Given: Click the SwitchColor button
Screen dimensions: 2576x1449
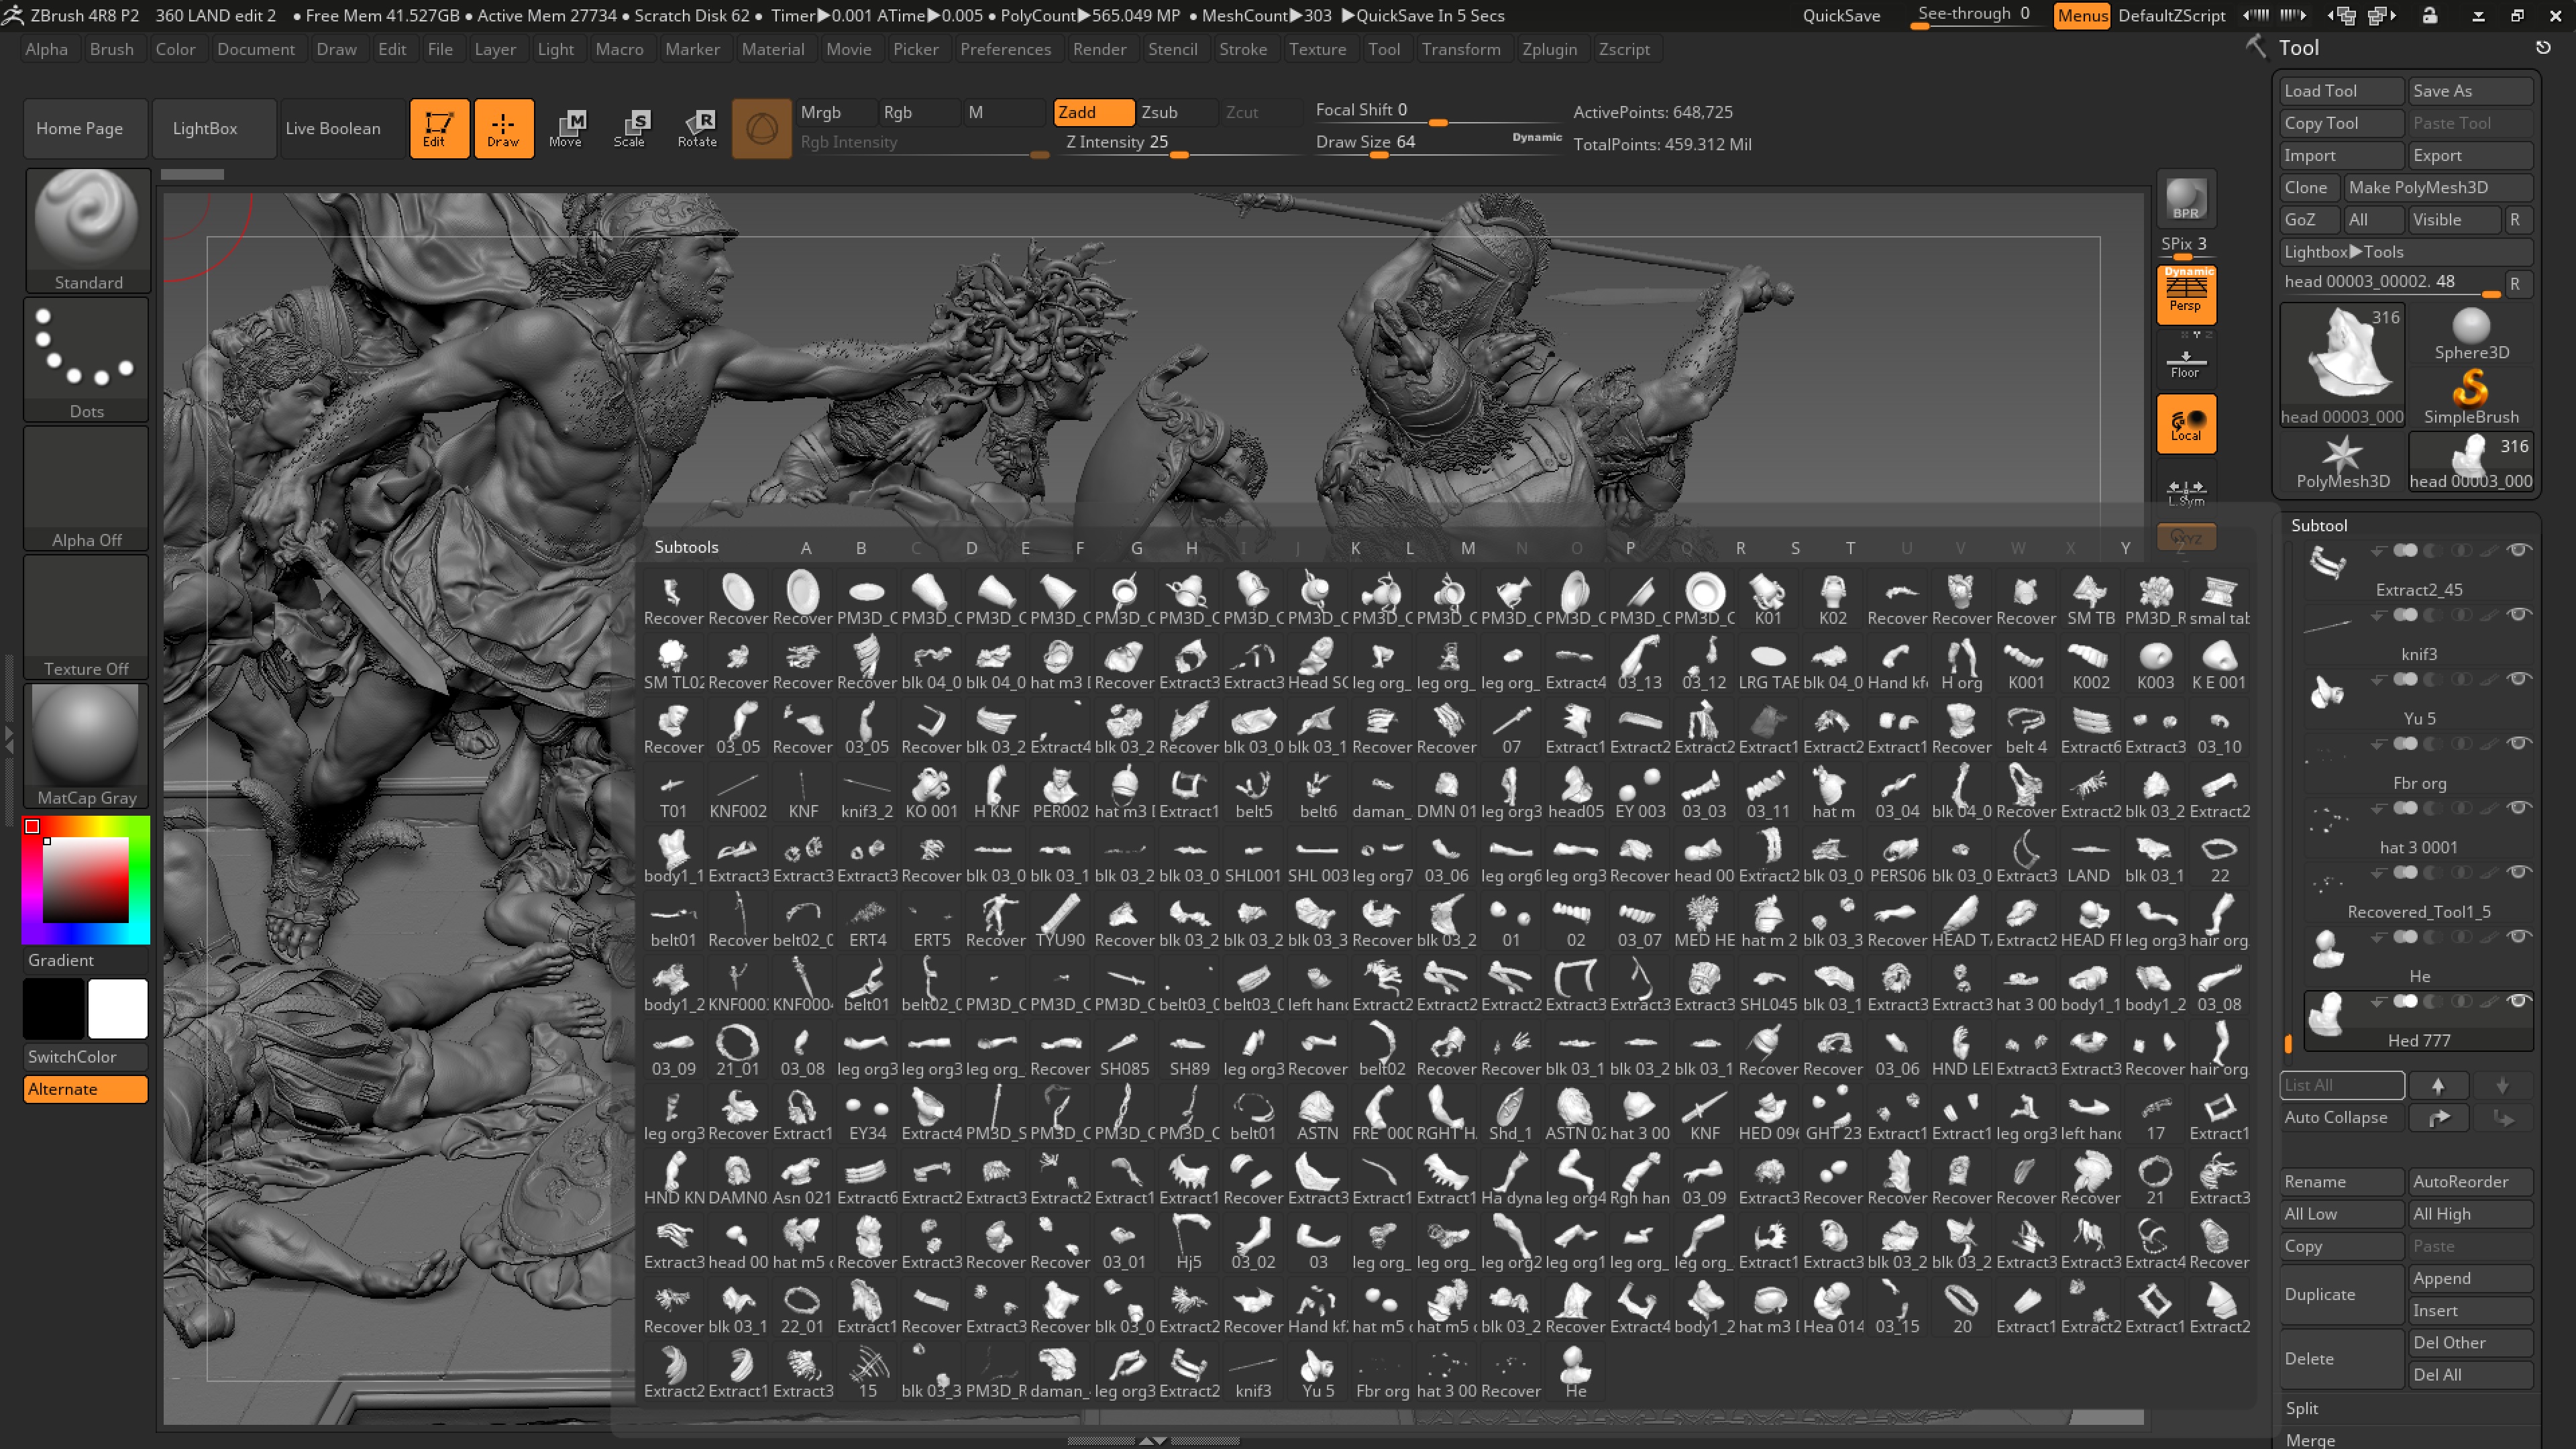Looking at the screenshot, I should (86, 1056).
